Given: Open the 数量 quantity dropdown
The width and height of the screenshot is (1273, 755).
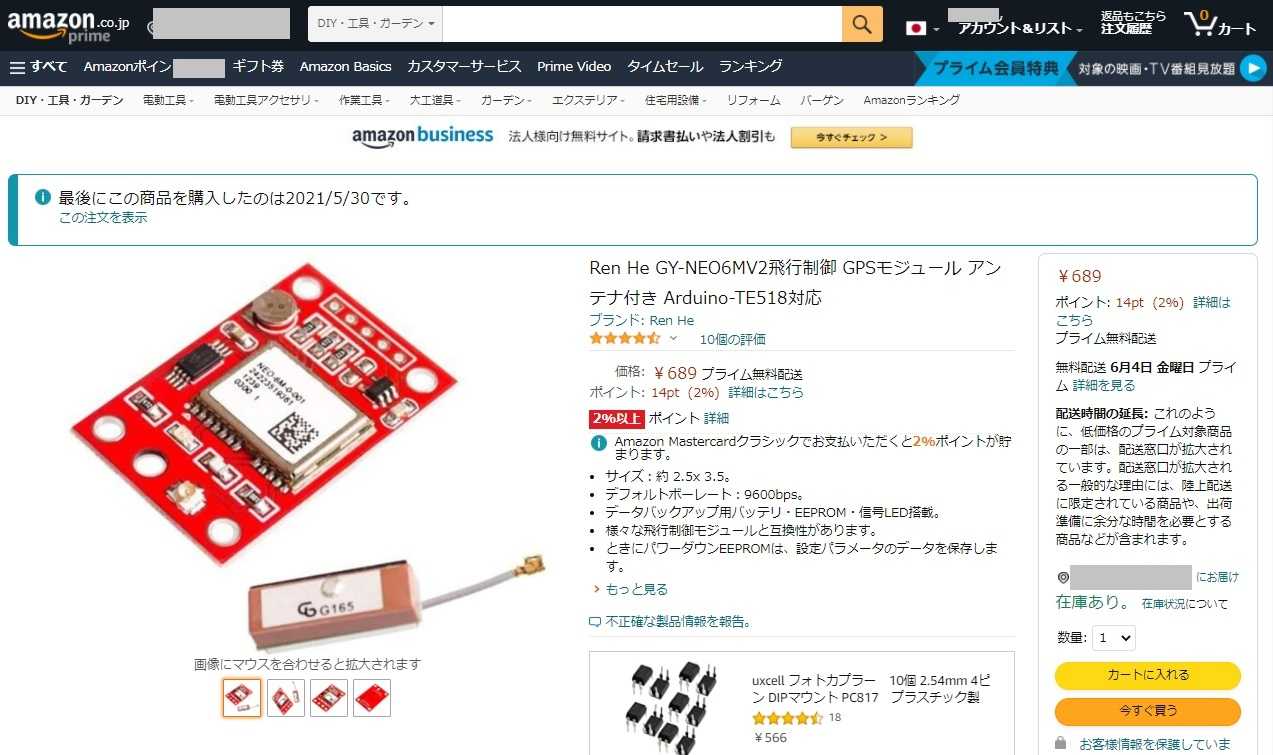Looking at the screenshot, I should (x=1114, y=637).
